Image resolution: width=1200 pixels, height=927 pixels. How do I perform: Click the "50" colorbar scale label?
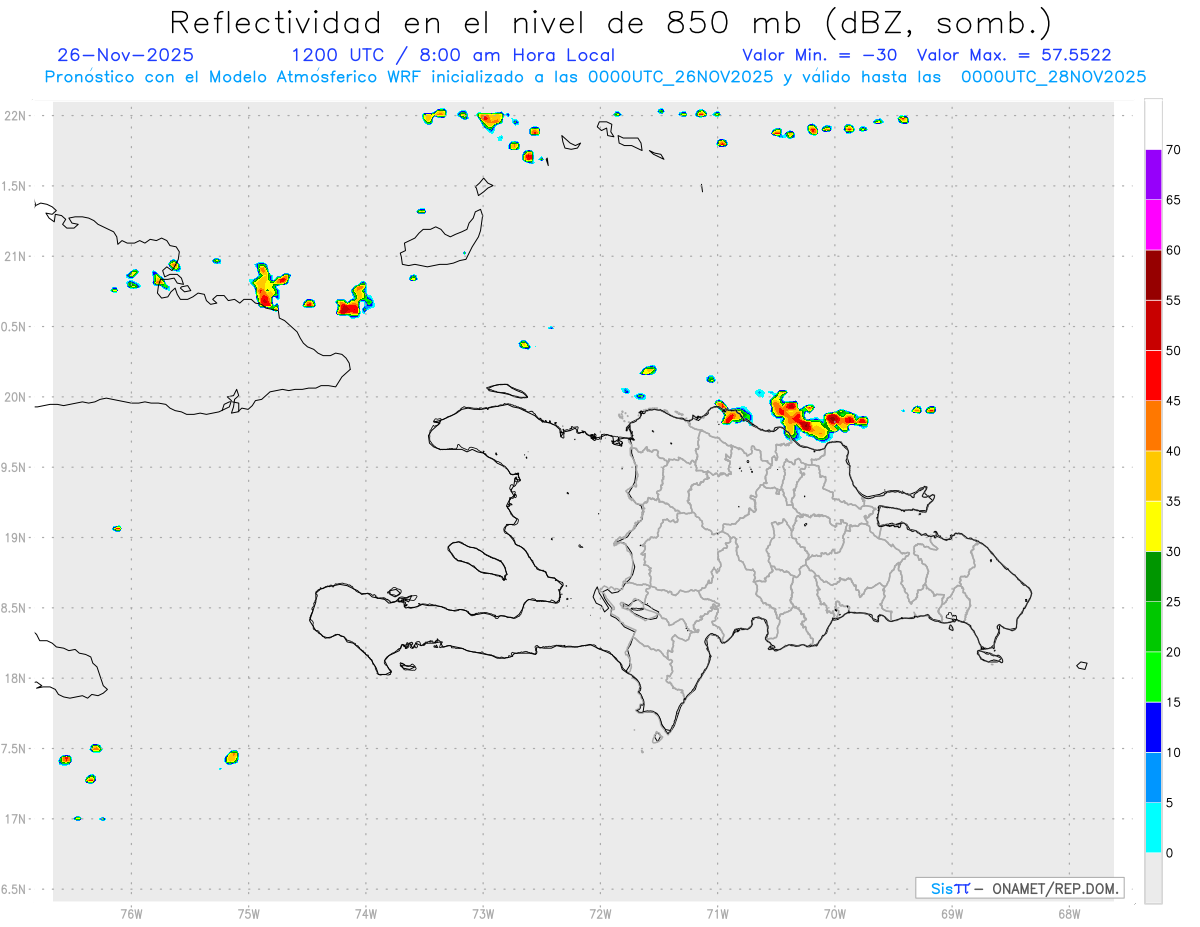(x=1173, y=351)
